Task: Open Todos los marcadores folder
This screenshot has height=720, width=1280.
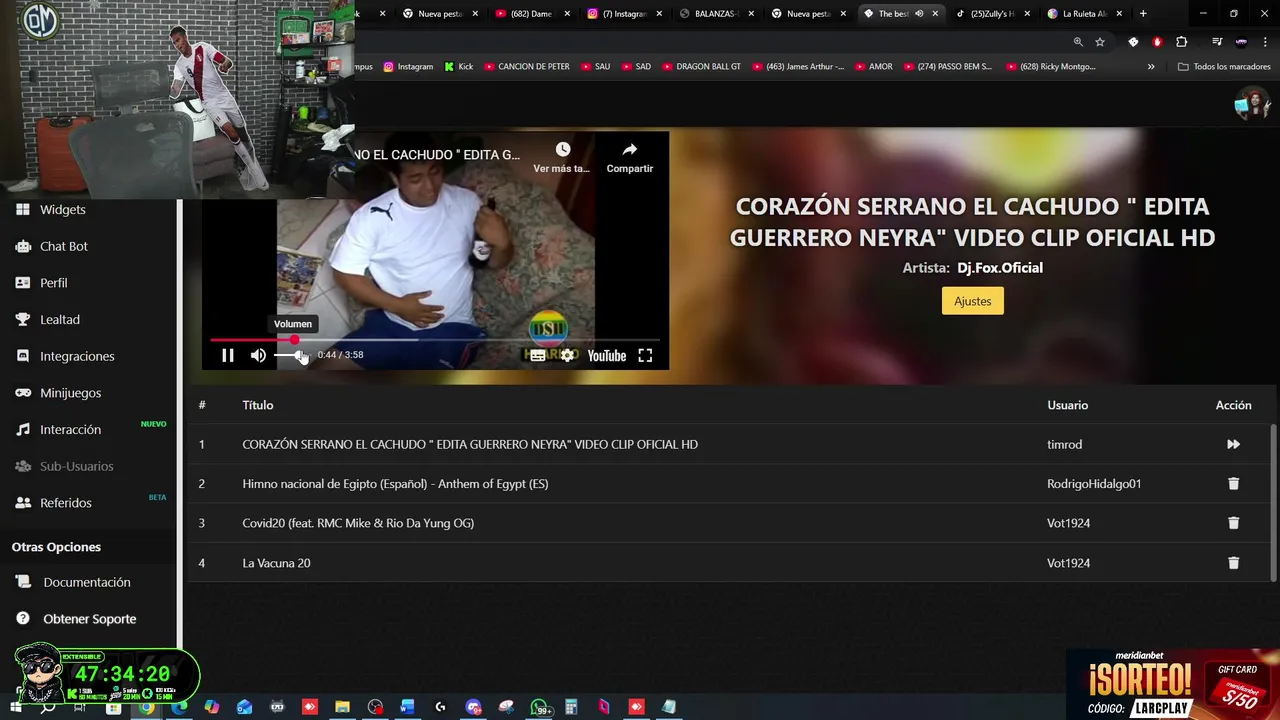Action: pos(1224,67)
